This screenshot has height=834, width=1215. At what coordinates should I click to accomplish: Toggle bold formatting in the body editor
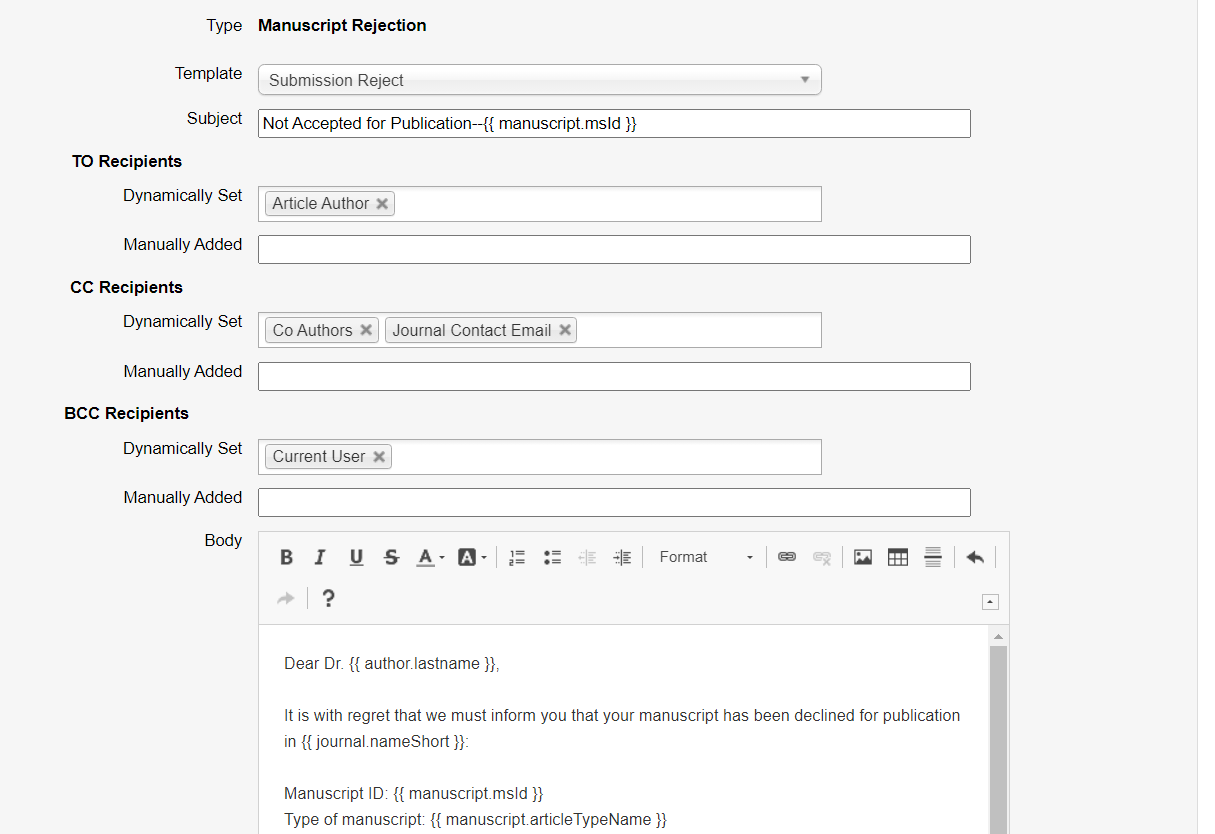(x=286, y=558)
